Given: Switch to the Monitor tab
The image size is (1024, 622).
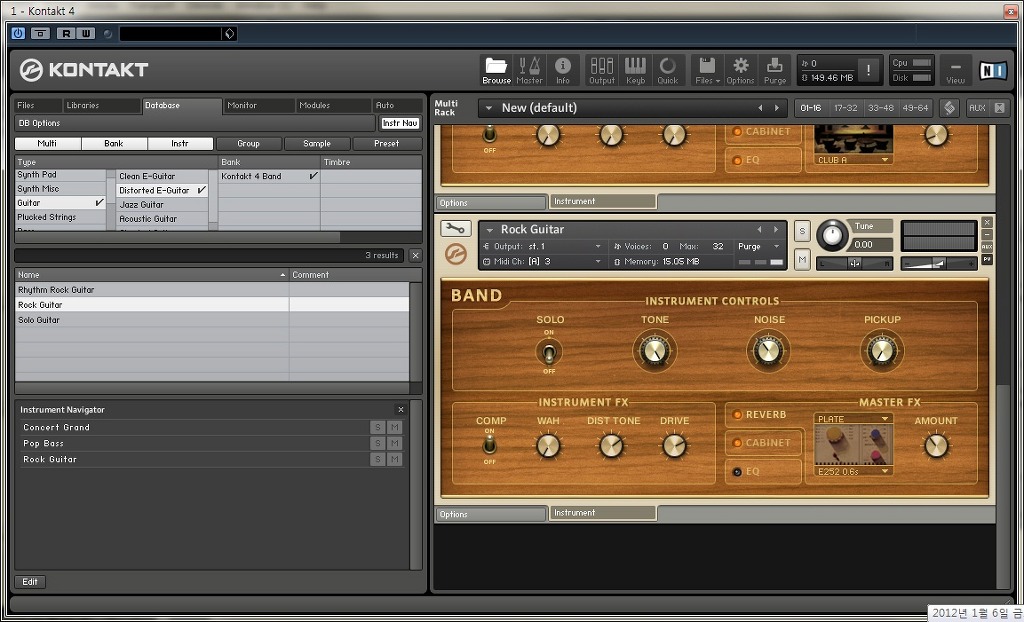Looking at the screenshot, I should pos(259,105).
